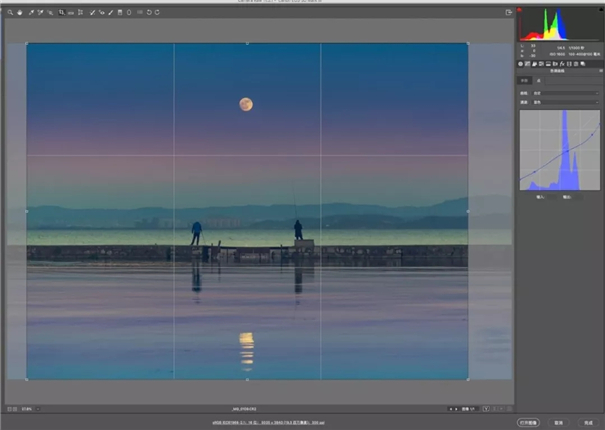Open the zoom level dropdown at bottom left

30,409
